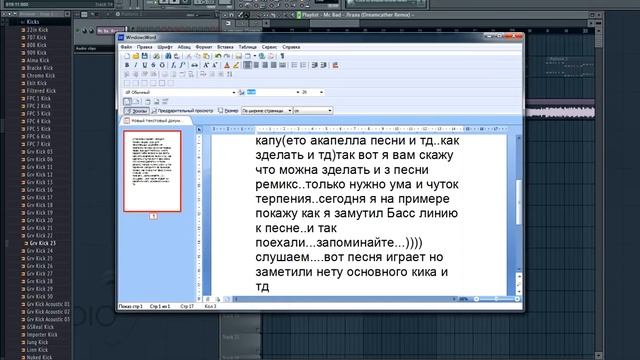Screen dimensions: 640x360
Task: Click the icon beside the font name box
Action: tap(241, 92)
